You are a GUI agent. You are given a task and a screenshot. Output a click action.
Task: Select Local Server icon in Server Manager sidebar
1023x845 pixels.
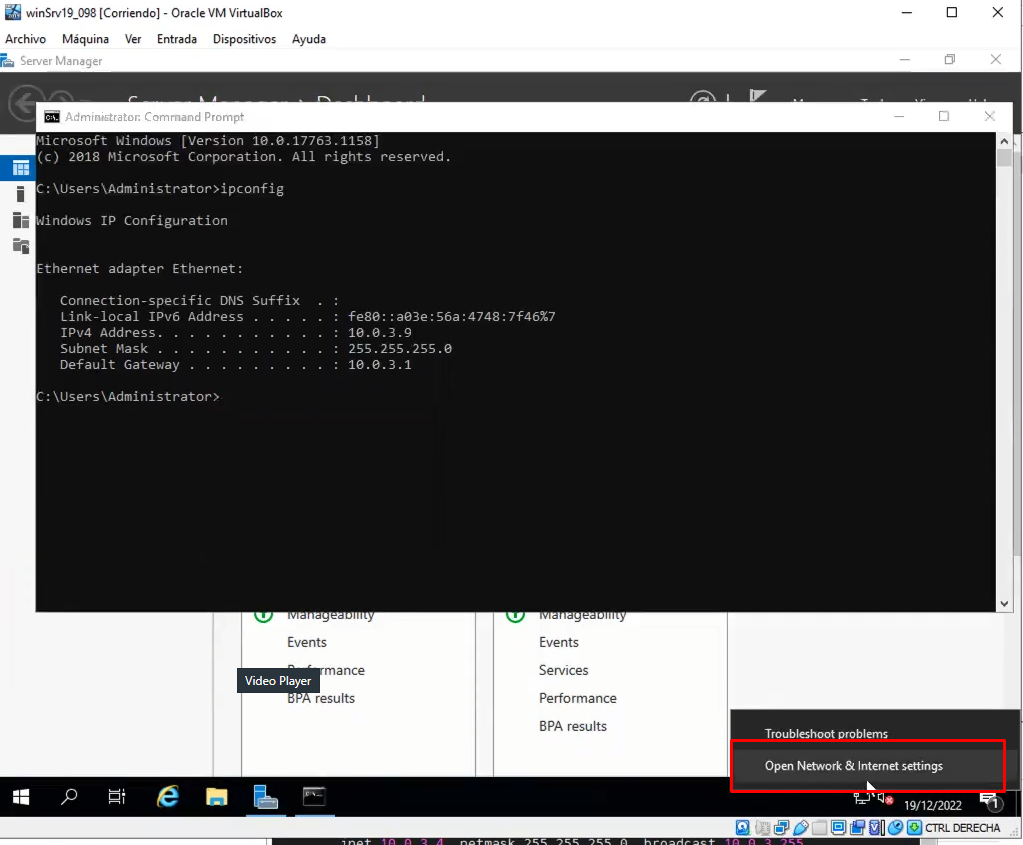21,194
